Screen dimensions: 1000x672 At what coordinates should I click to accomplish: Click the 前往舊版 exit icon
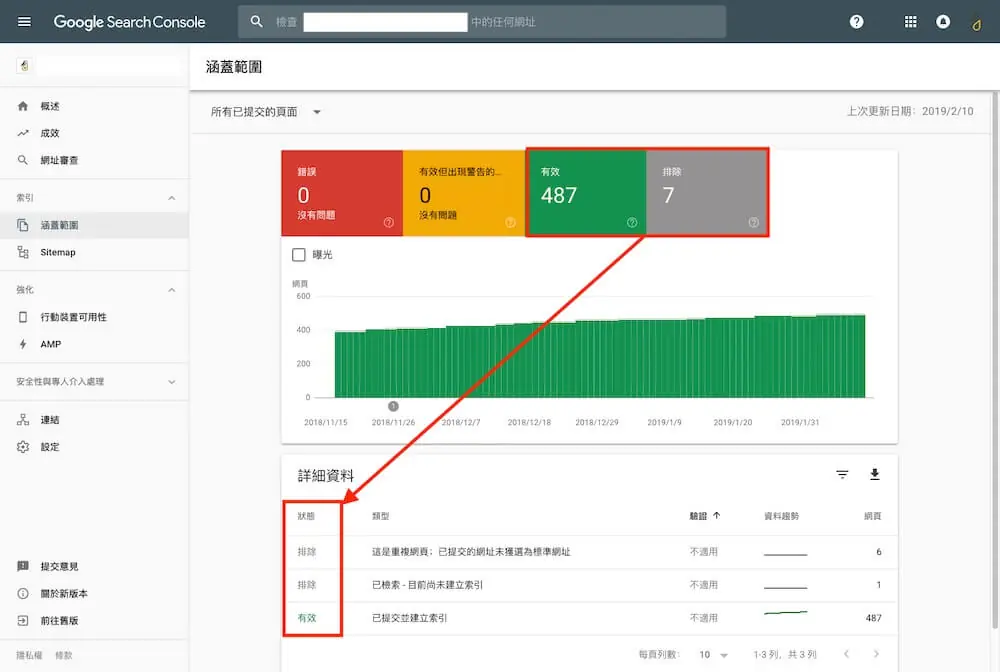tap(23, 620)
